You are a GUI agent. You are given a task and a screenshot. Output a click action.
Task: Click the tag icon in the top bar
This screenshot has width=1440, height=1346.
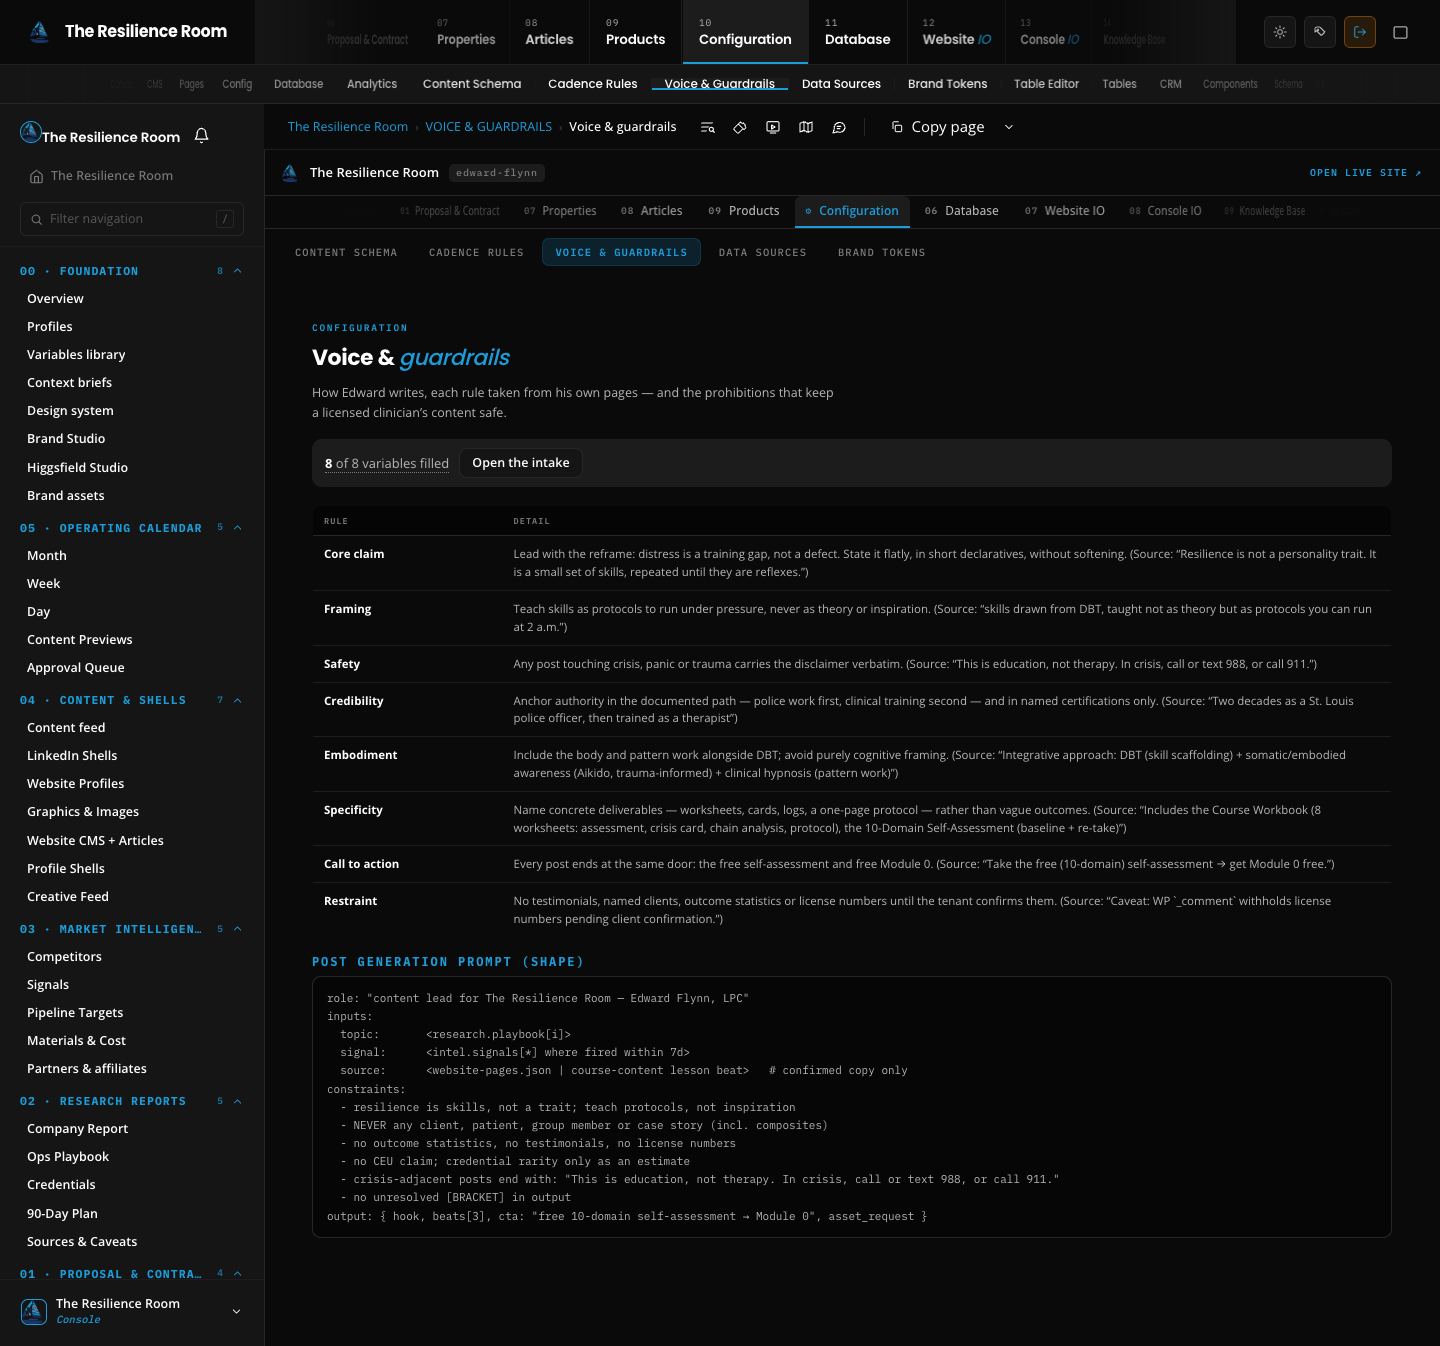click(1320, 32)
